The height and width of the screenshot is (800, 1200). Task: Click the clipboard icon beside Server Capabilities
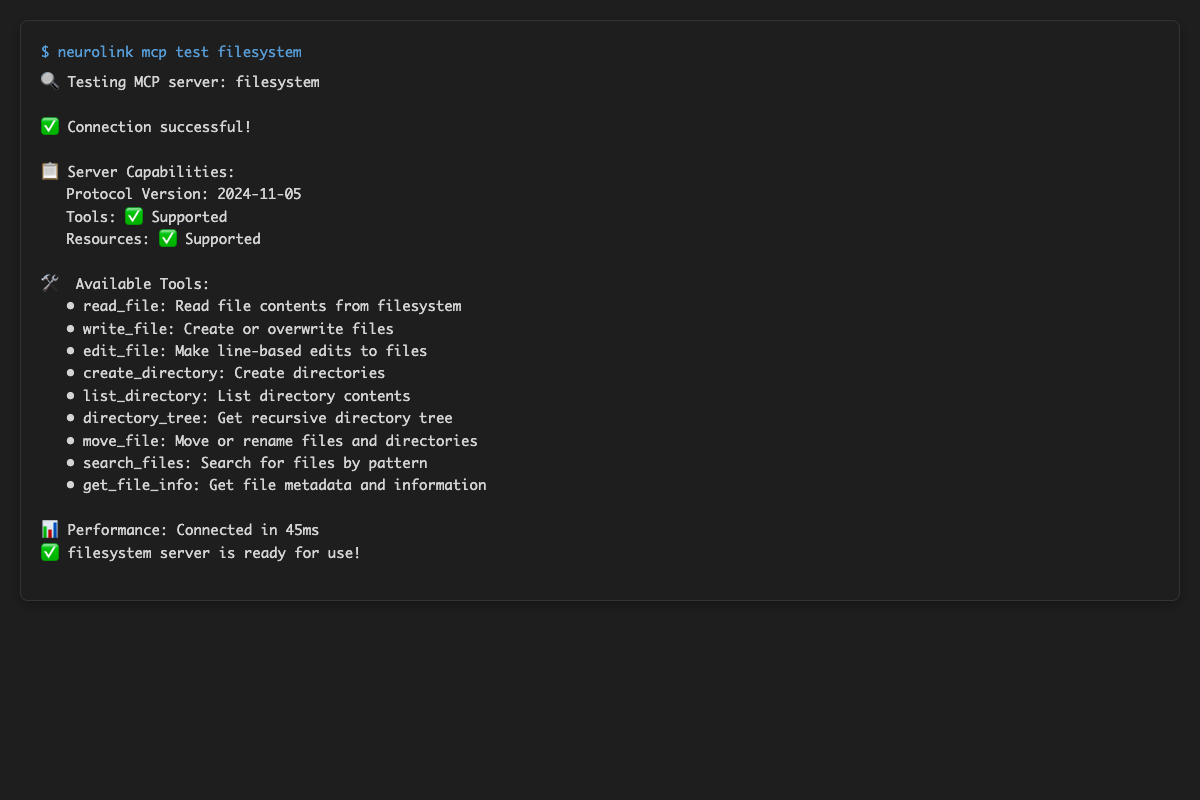click(50, 172)
